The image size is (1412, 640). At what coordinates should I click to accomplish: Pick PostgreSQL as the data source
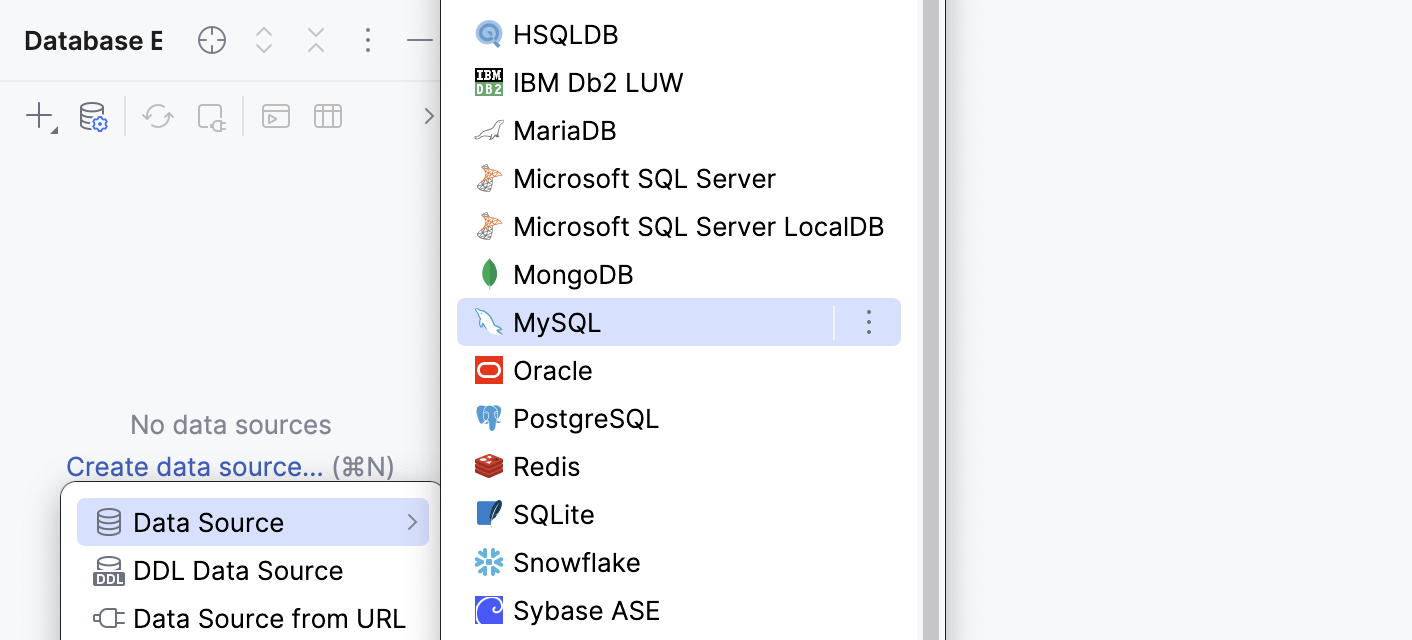pyautogui.click(x=586, y=418)
